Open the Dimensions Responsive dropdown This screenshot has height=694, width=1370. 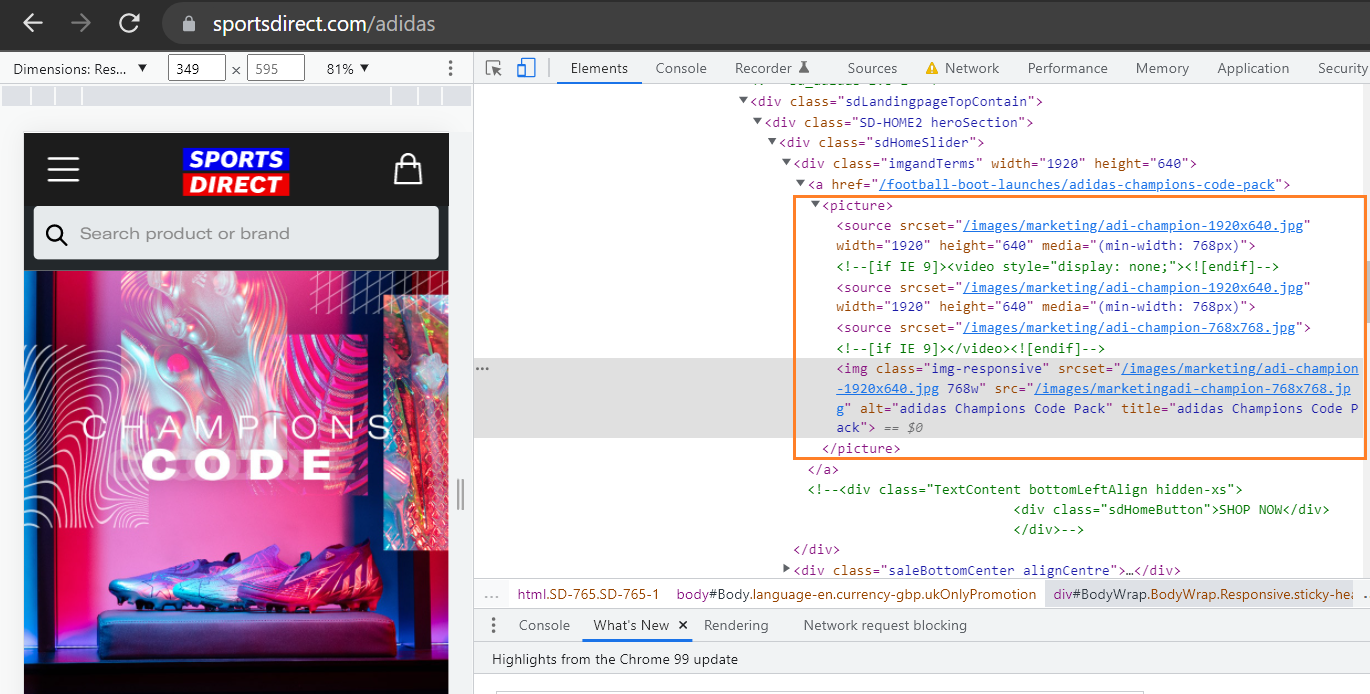pyautogui.click(x=80, y=68)
